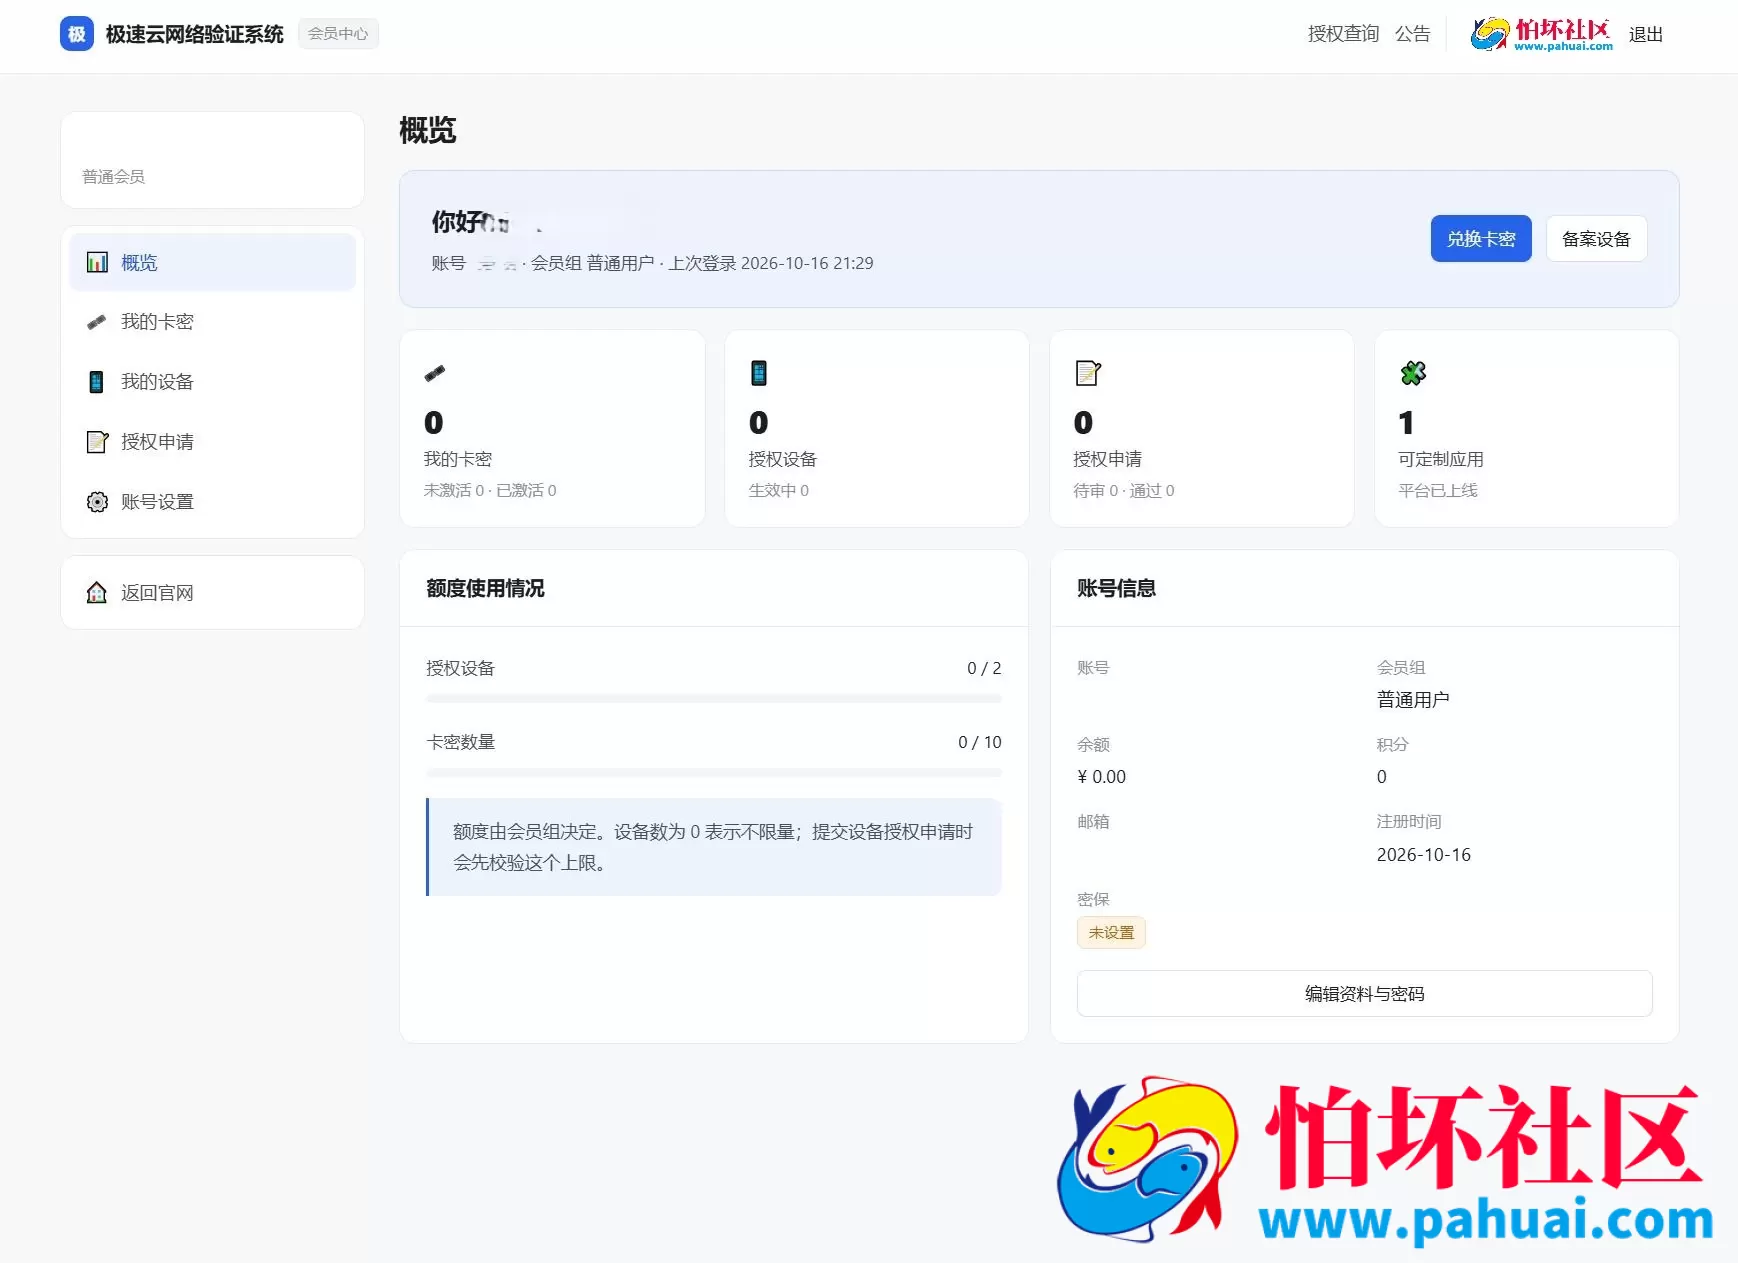Click the card key icon beside 我的卡密 in sidebar
Screen dimensions: 1738x1263
pyautogui.click(x=97, y=322)
